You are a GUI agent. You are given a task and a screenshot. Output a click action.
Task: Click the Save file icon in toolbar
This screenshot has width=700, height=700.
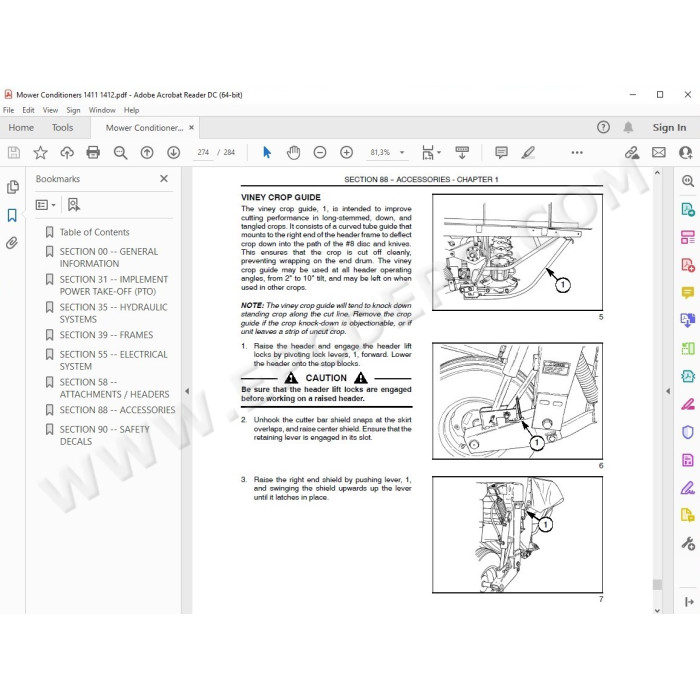pos(14,153)
